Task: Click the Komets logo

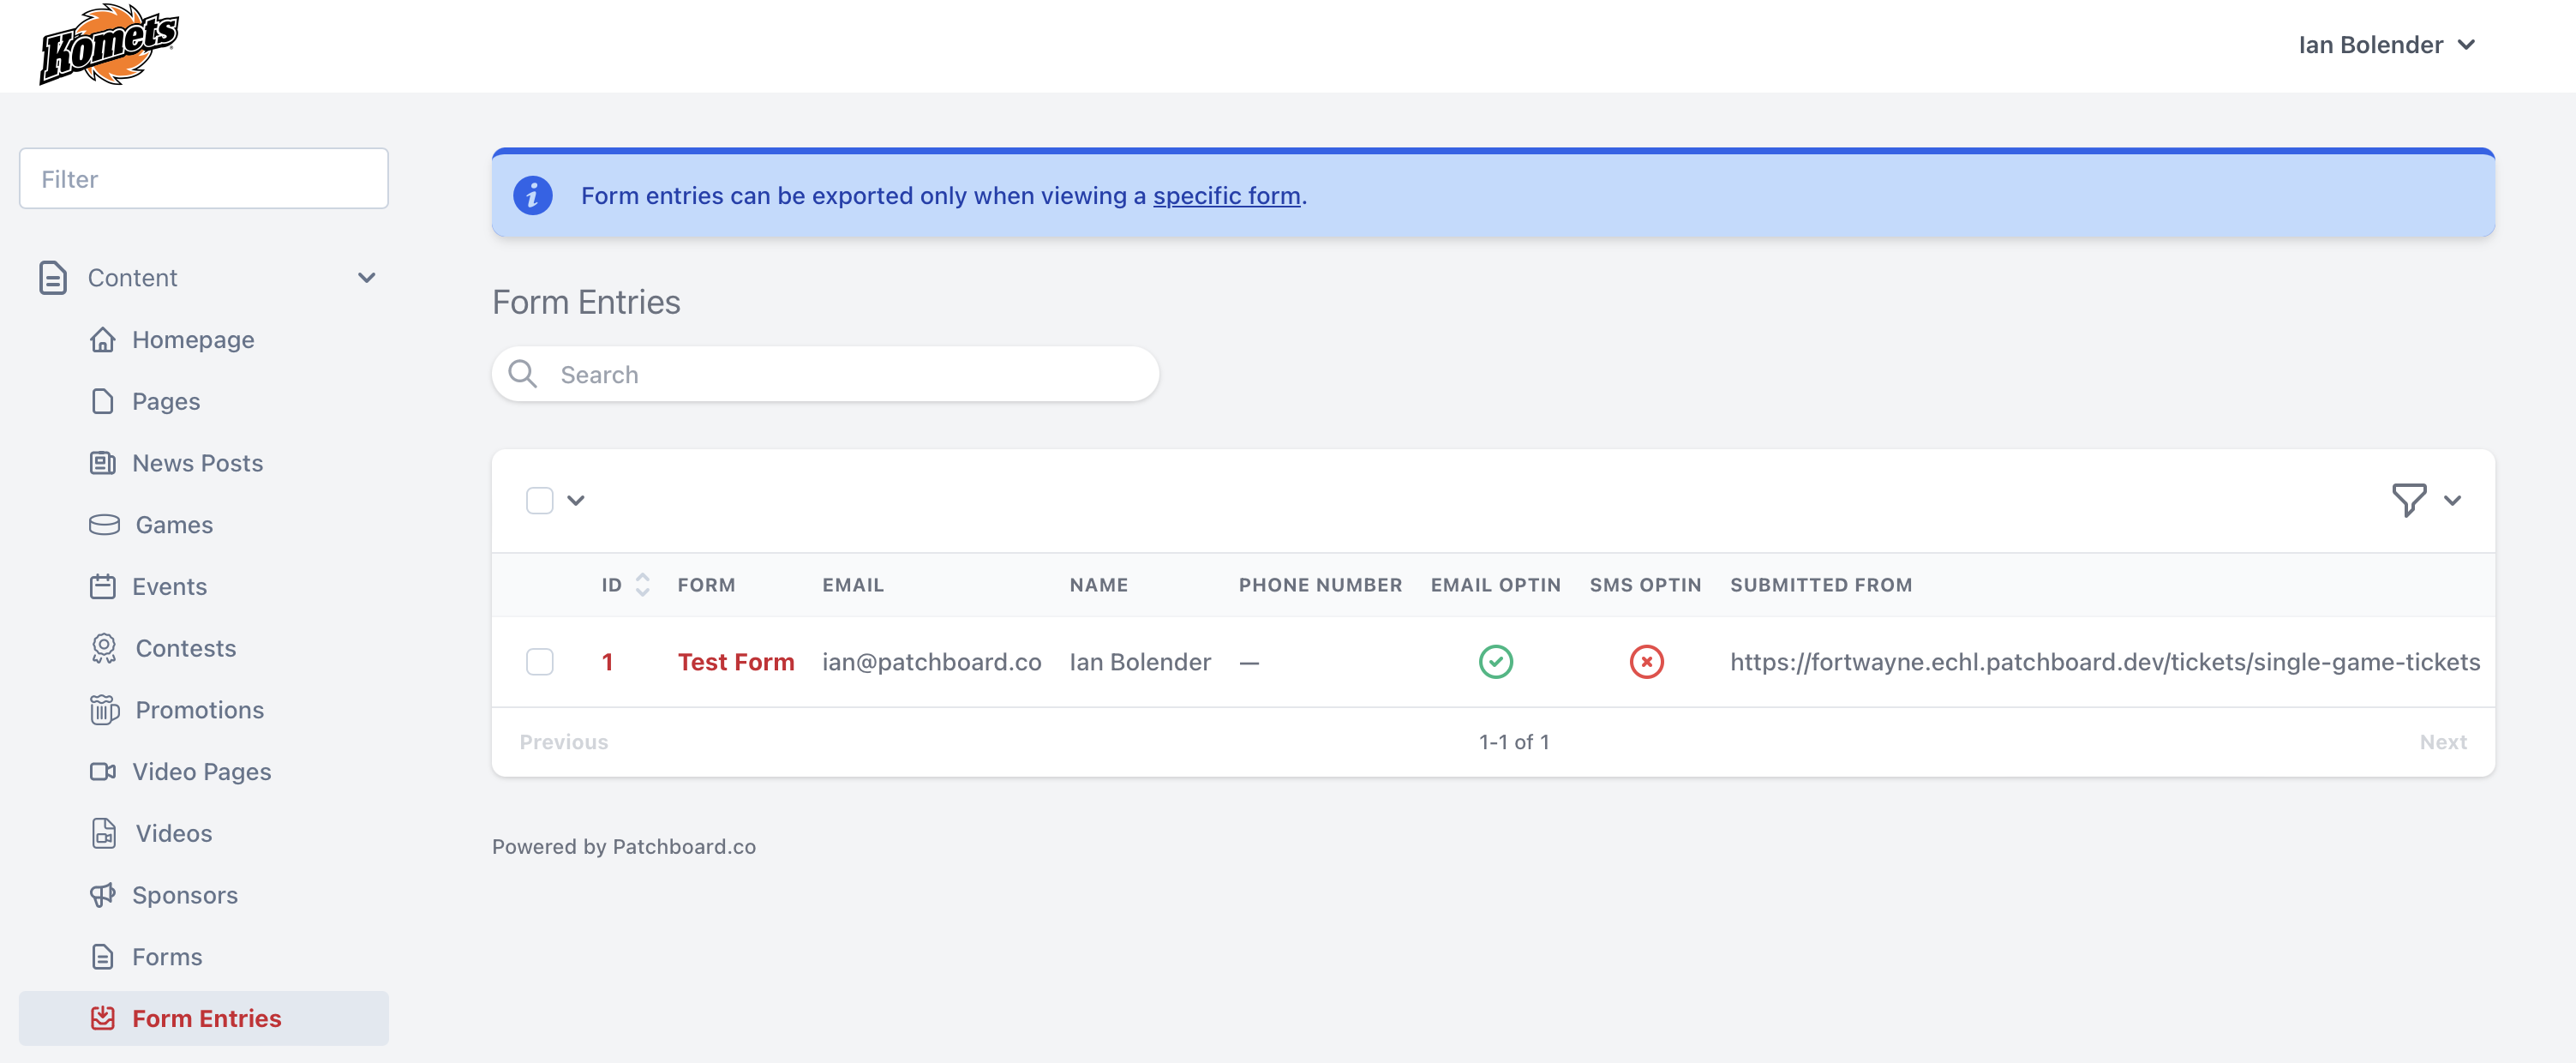Action: coord(109,45)
